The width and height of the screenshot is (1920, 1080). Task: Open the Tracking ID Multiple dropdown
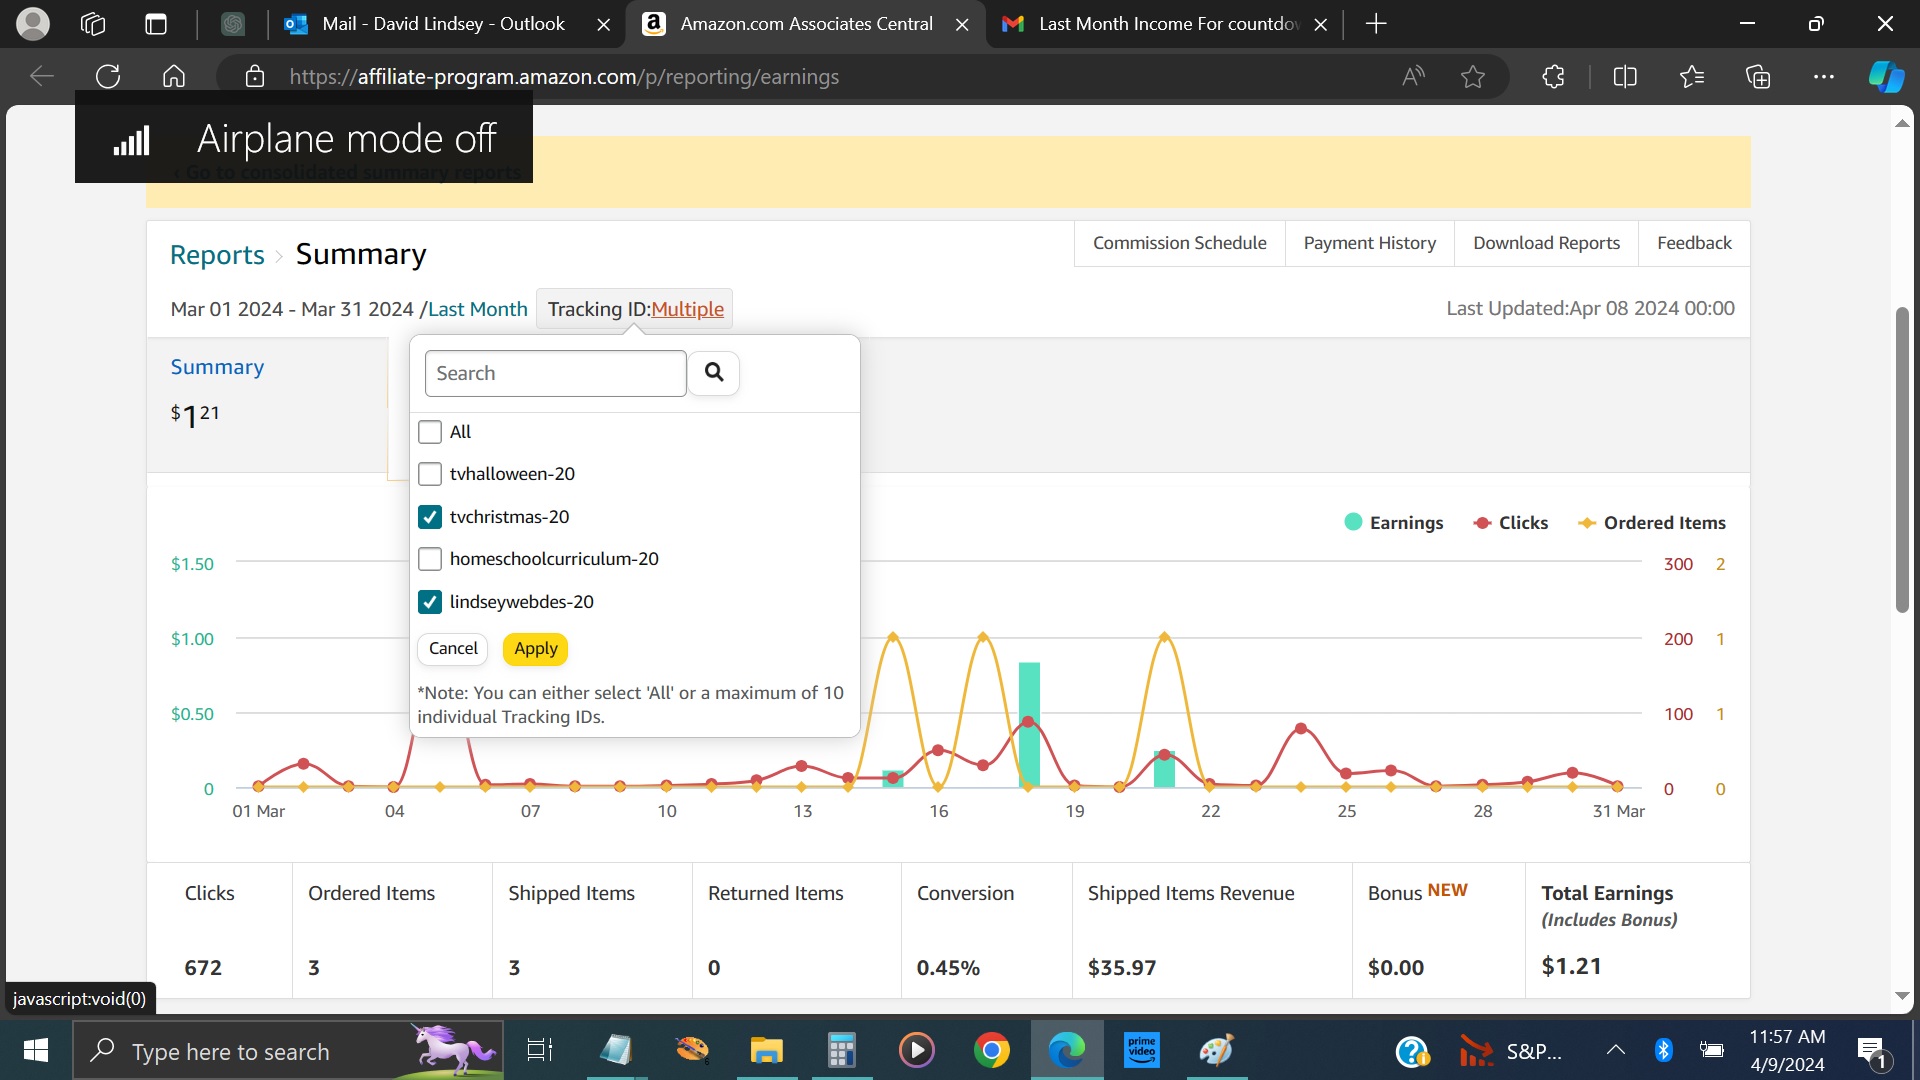click(687, 309)
